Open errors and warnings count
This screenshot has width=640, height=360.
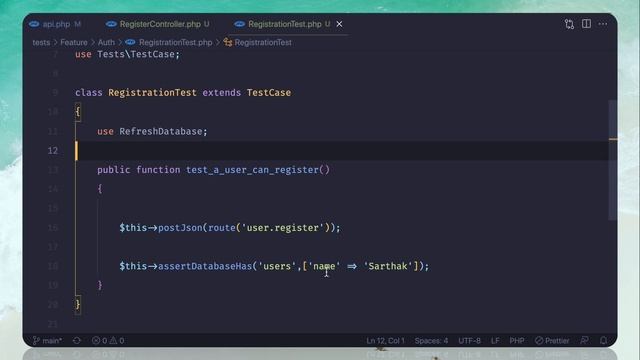tap(108, 340)
